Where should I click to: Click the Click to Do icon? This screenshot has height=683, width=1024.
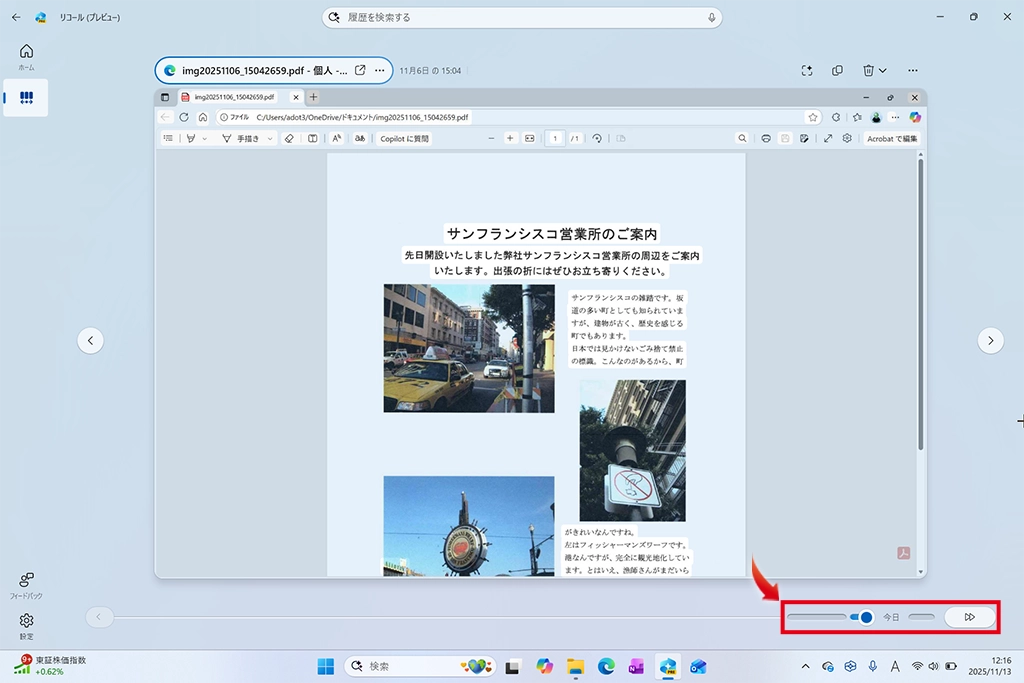(x=807, y=70)
